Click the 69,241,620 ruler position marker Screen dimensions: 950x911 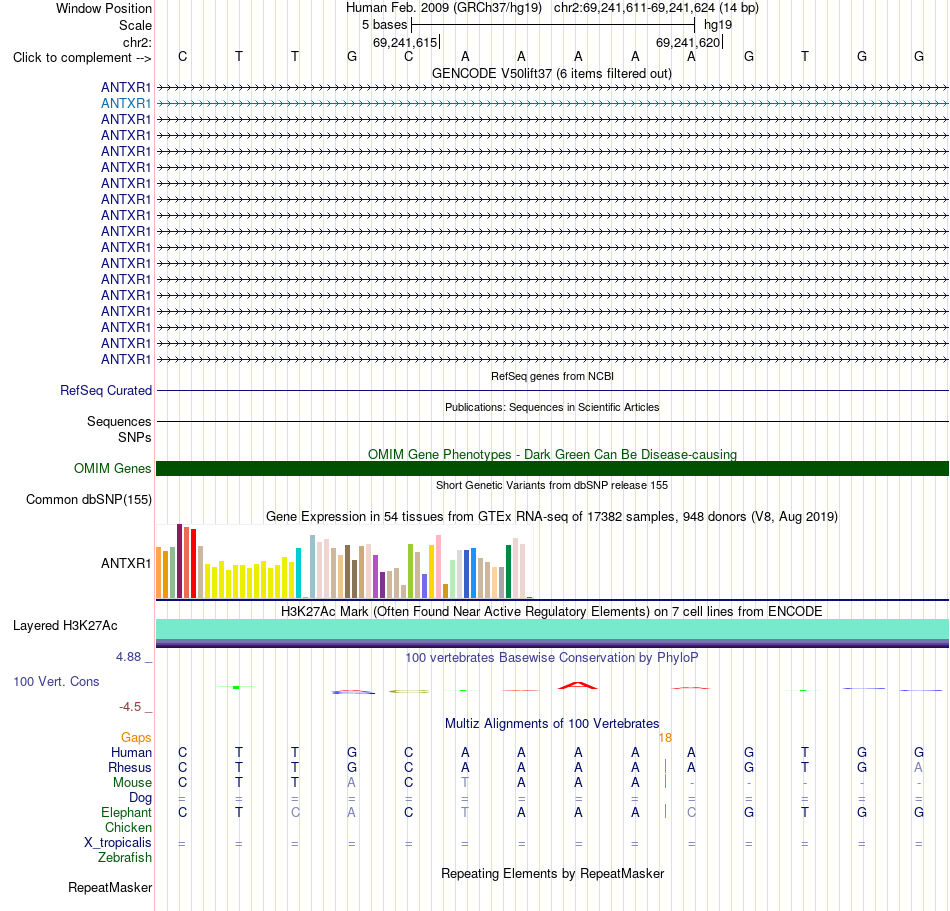point(688,42)
